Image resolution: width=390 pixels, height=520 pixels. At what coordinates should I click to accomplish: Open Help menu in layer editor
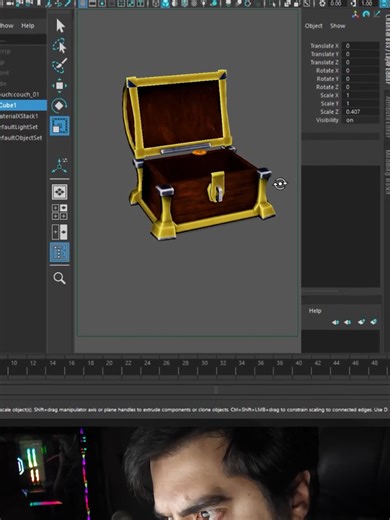(315, 311)
